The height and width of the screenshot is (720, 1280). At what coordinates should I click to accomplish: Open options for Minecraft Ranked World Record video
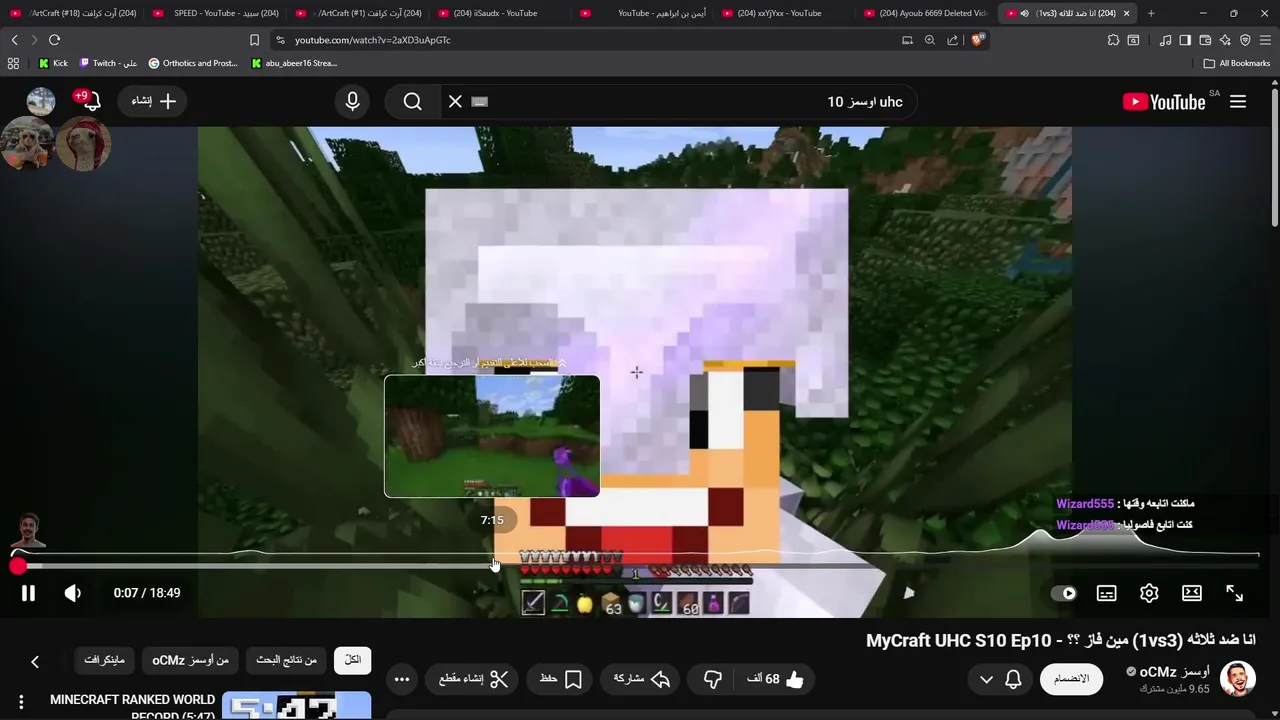tap(21, 702)
